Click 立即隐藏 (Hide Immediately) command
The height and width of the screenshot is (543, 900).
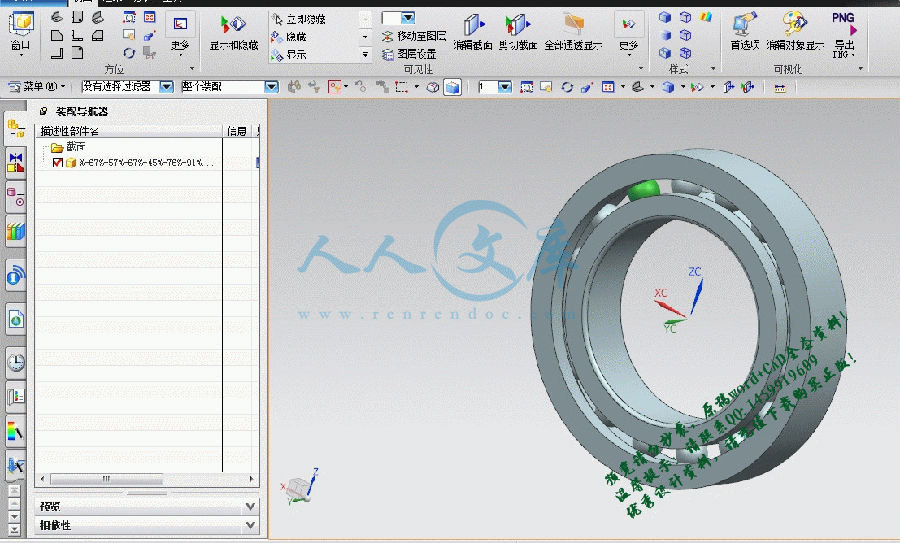(300, 19)
